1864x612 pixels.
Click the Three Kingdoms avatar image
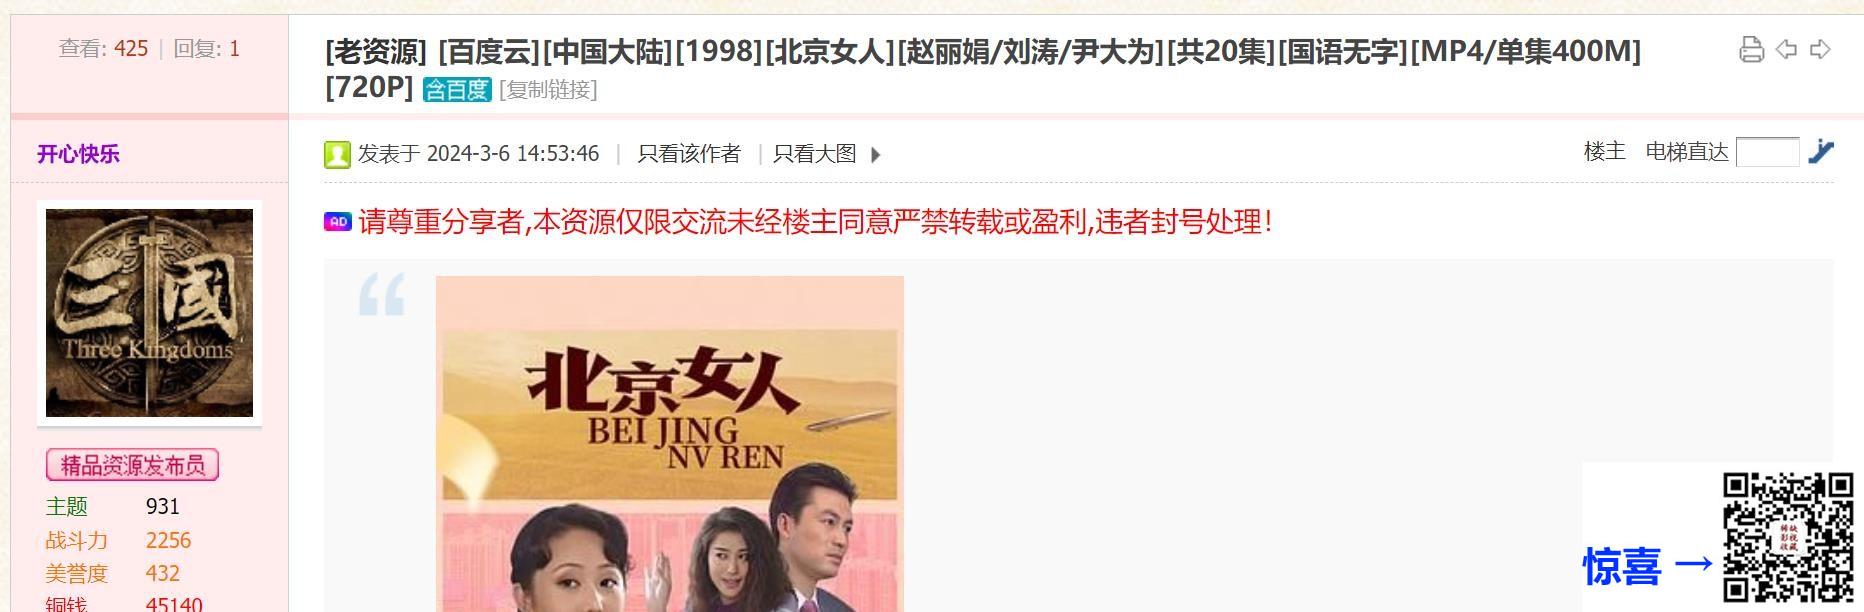tap(149, 313)
